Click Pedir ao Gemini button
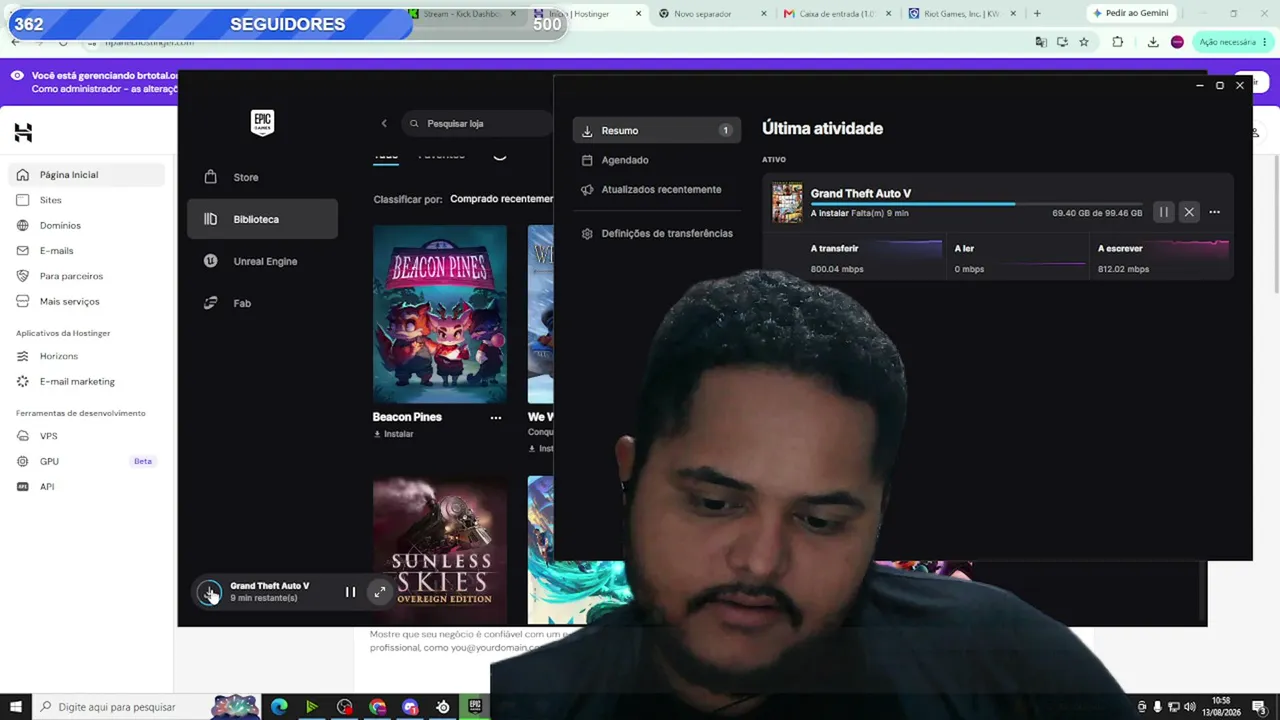 (x=1131, y=14)
